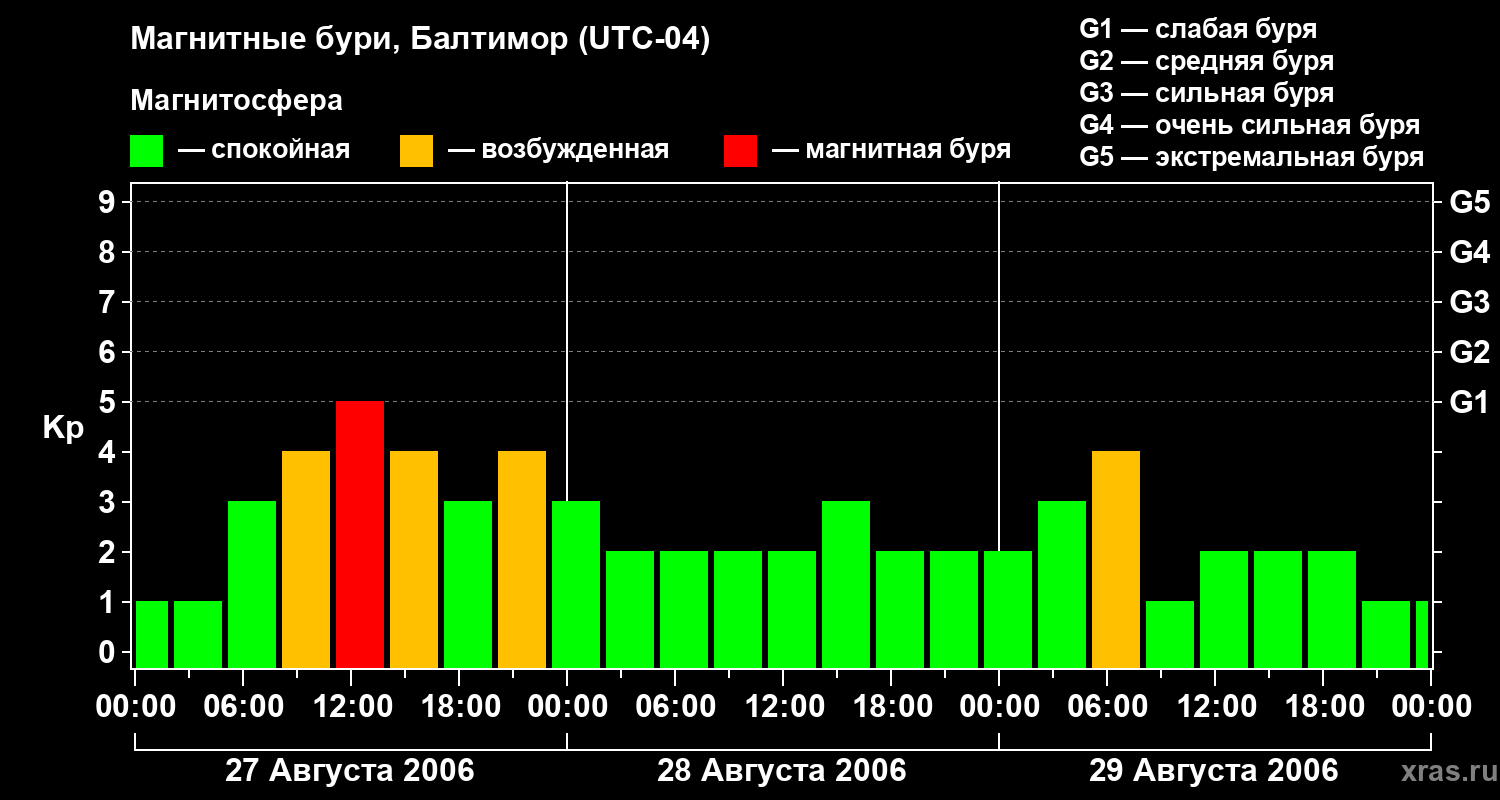Click the right-axis 'G2' label
The height and width of the screenshot is (800, 1500).
pos(1470,352)
